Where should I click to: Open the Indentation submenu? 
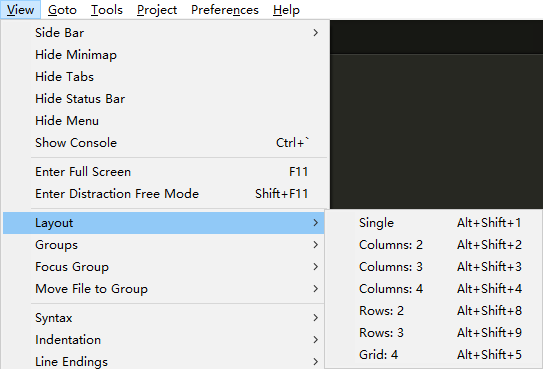tap(163, 340)
